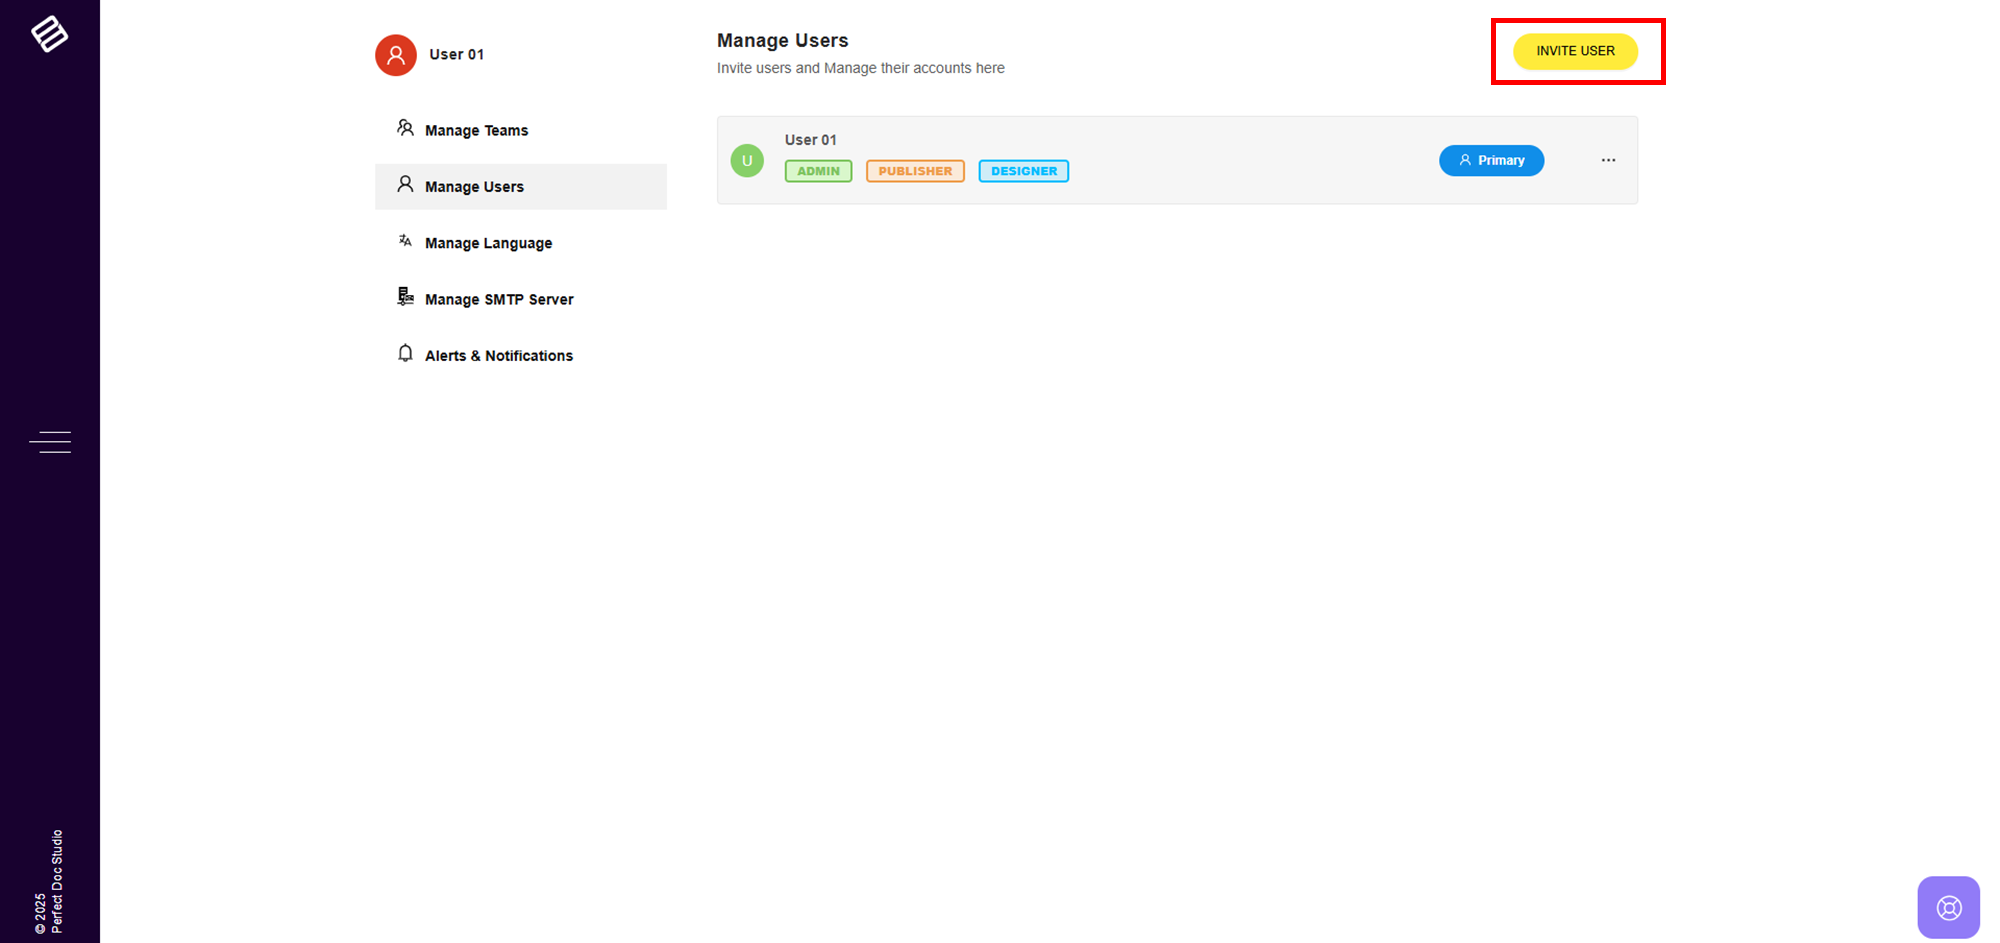Image resolution: width=2000 pixels, height=943 pixels.
Task: Click the red User 01 profile avatar
Action: coord(396,55)
